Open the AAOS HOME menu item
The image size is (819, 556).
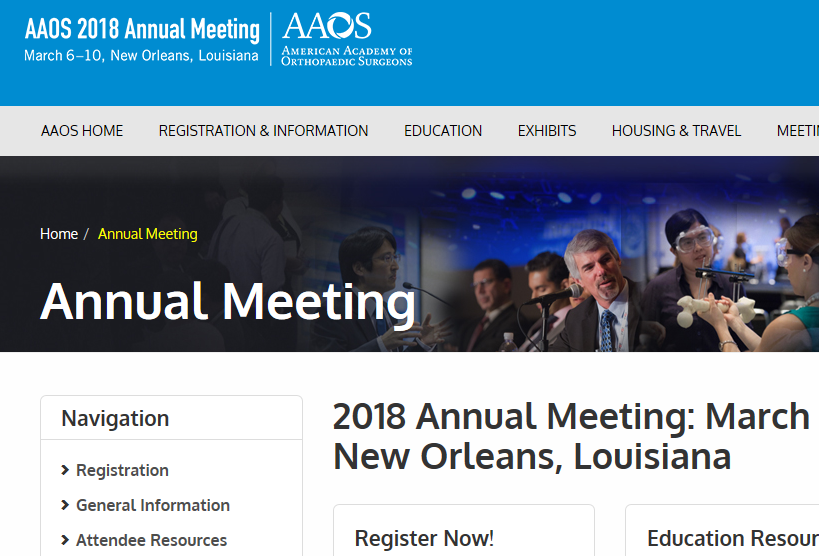point(82,131)
